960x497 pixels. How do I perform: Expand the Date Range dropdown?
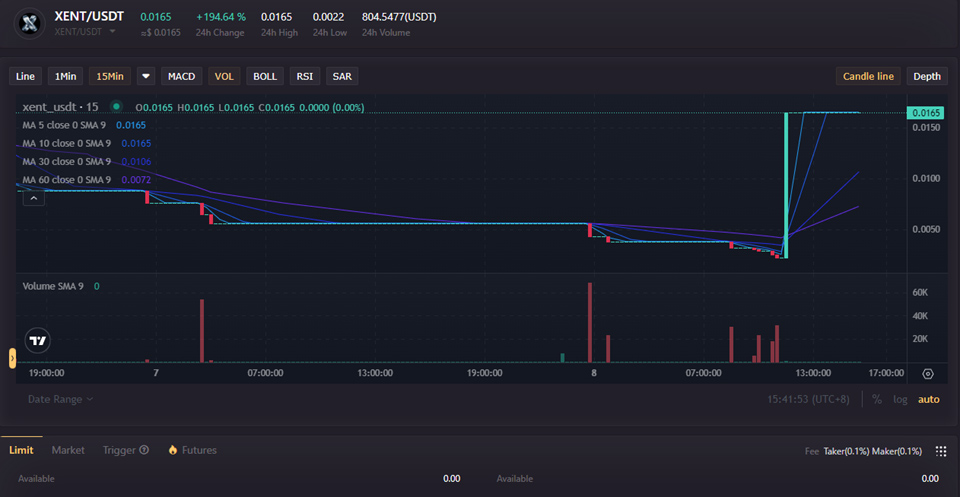click(x=60, y=399)
